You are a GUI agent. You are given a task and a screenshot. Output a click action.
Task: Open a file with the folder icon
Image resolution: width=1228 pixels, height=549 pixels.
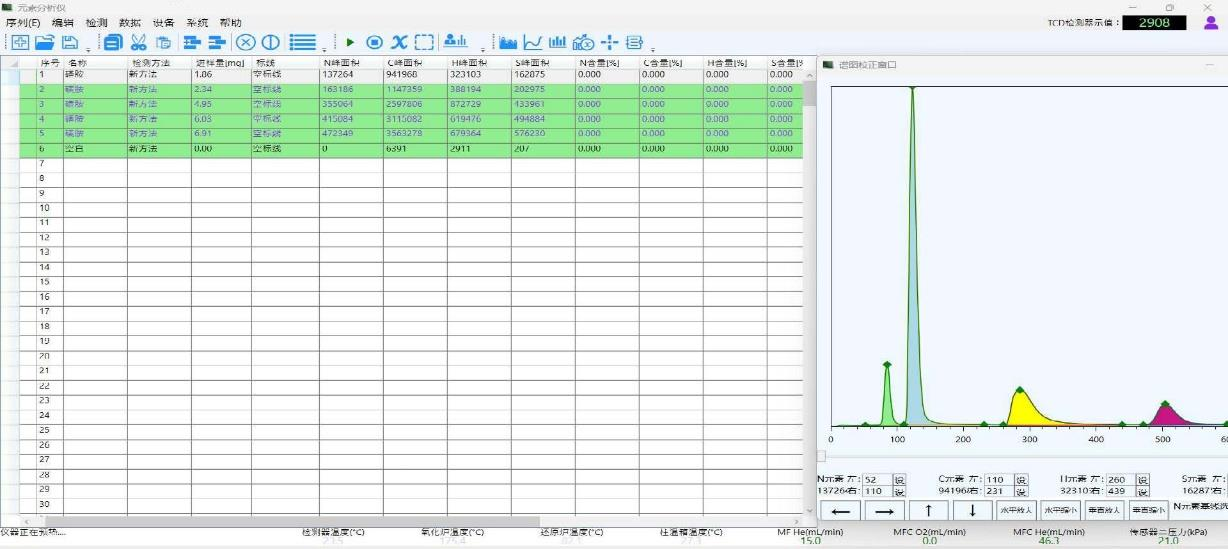45,42
